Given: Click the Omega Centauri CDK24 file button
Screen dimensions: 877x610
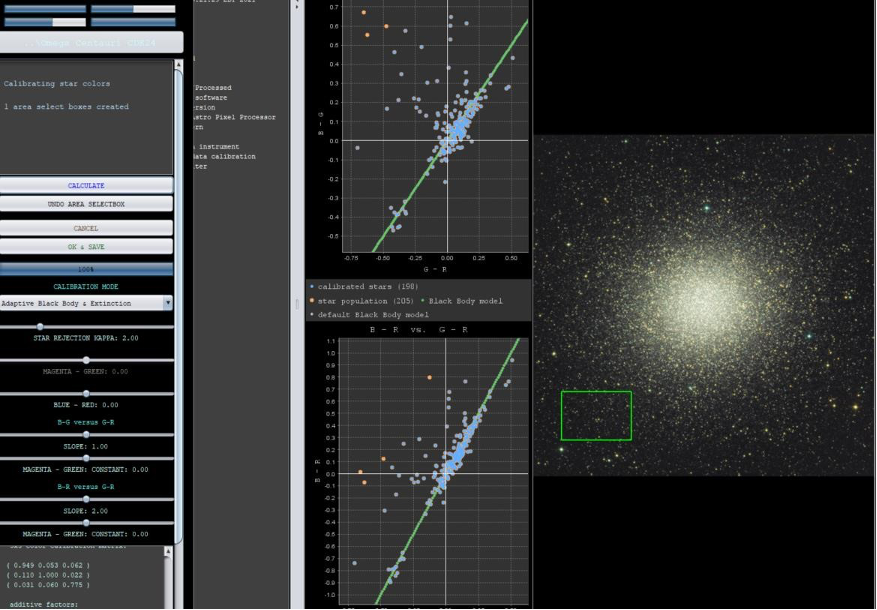Looking at the screenshot, I should [91, 42].
